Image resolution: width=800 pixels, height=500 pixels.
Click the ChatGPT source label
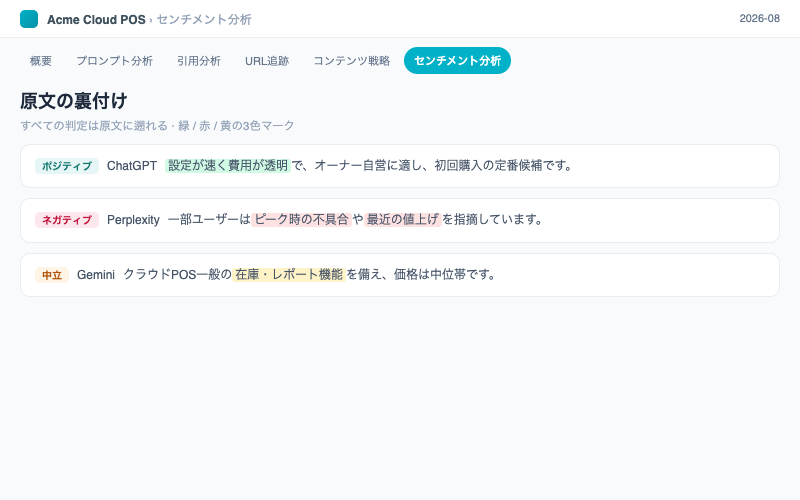coord(132,166)
